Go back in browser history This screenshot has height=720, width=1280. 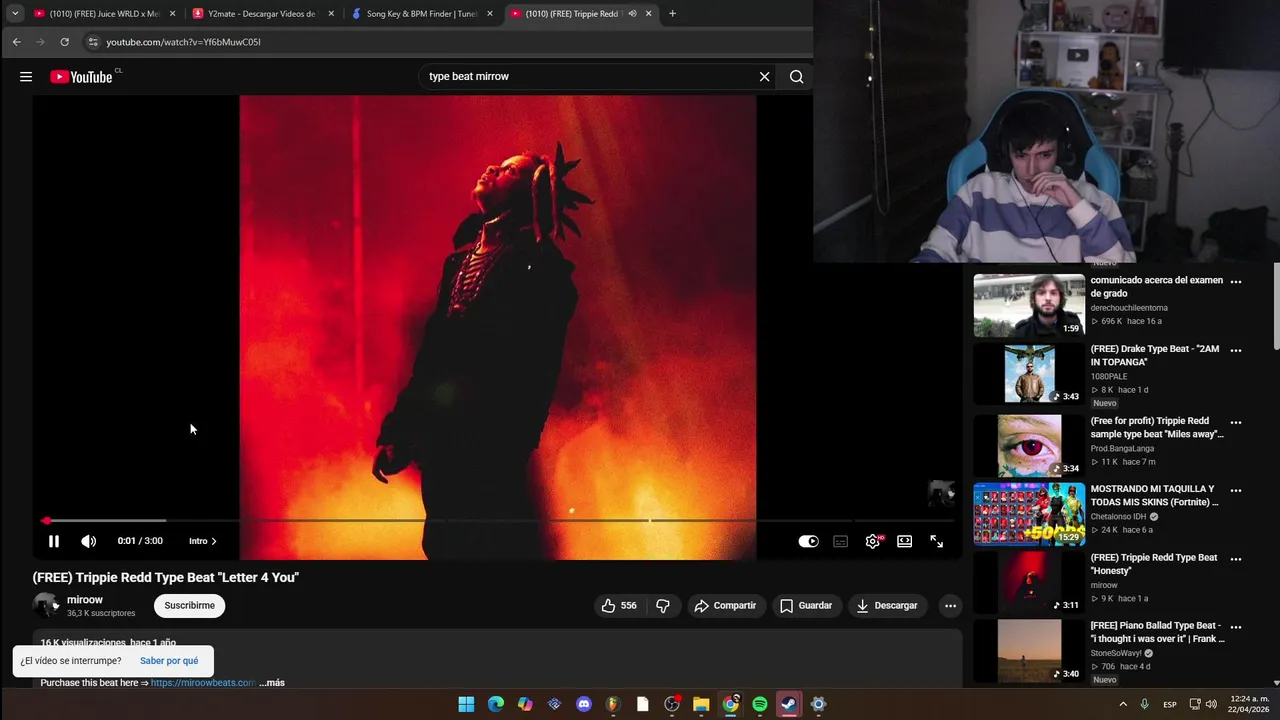pos(16,42)
